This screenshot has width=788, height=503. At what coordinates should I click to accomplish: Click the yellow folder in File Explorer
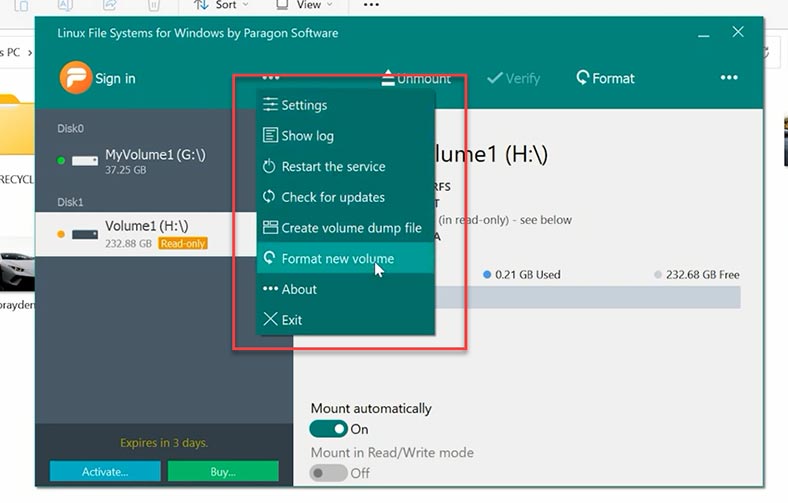tap(17, 125)
